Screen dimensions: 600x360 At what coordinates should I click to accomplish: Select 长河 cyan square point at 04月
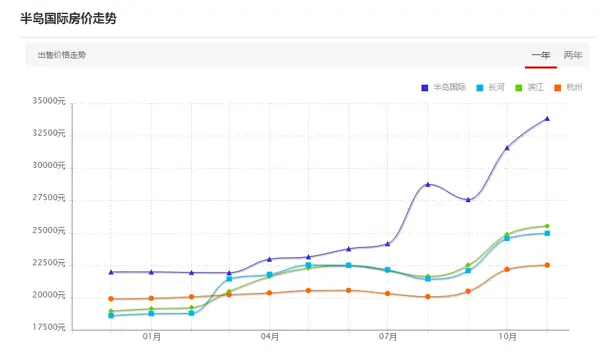(x=269, y=275)
